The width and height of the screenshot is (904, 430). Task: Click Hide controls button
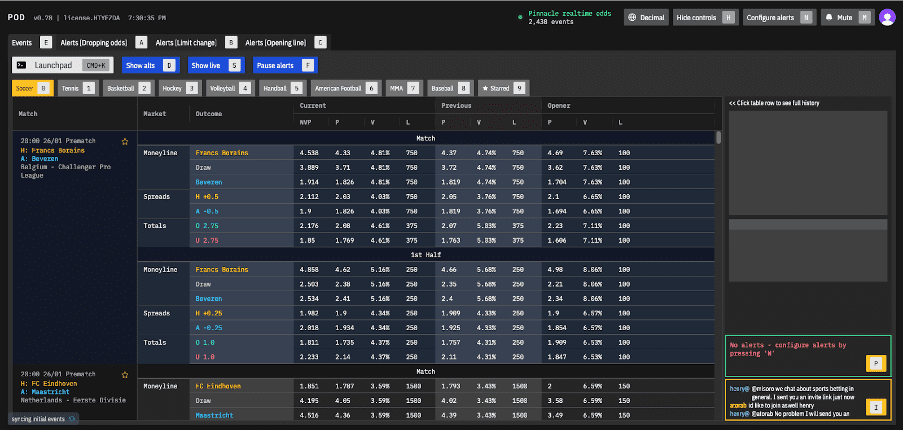(x=705, y=18)
